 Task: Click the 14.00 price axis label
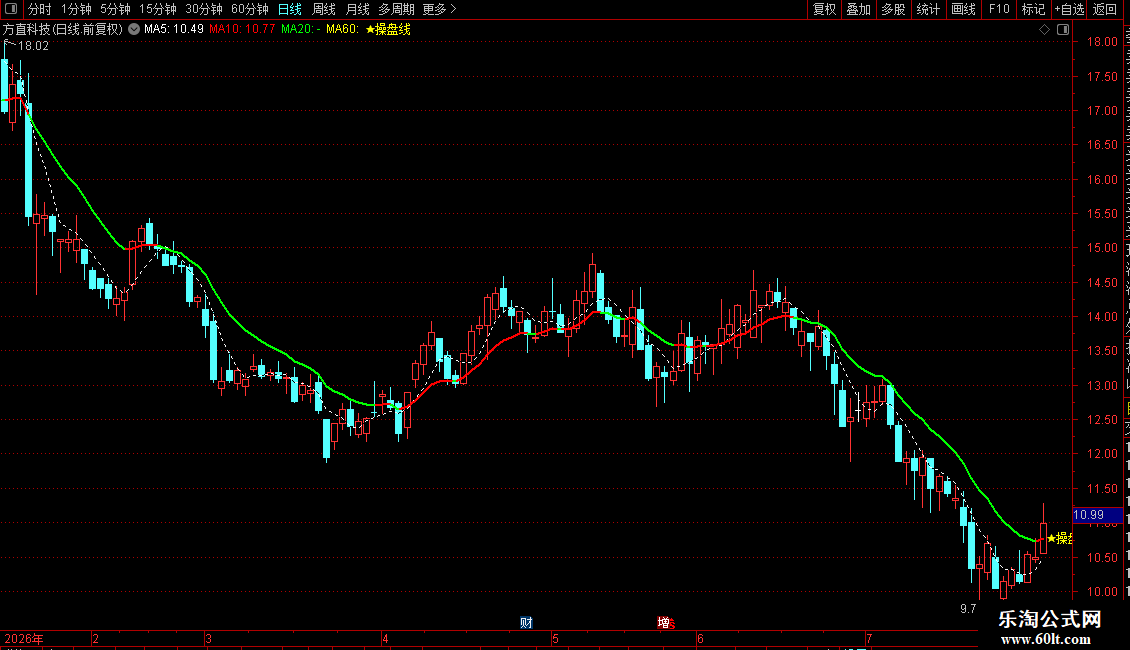pyautogui.click(x=1102, y=316)
